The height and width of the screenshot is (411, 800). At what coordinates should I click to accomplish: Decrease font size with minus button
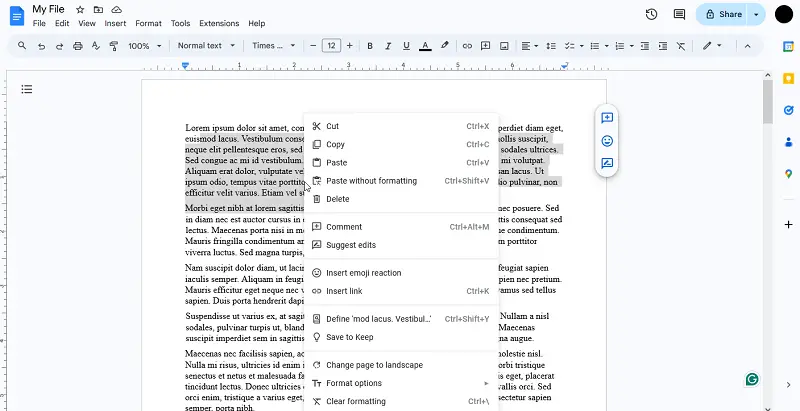[313, 46]
